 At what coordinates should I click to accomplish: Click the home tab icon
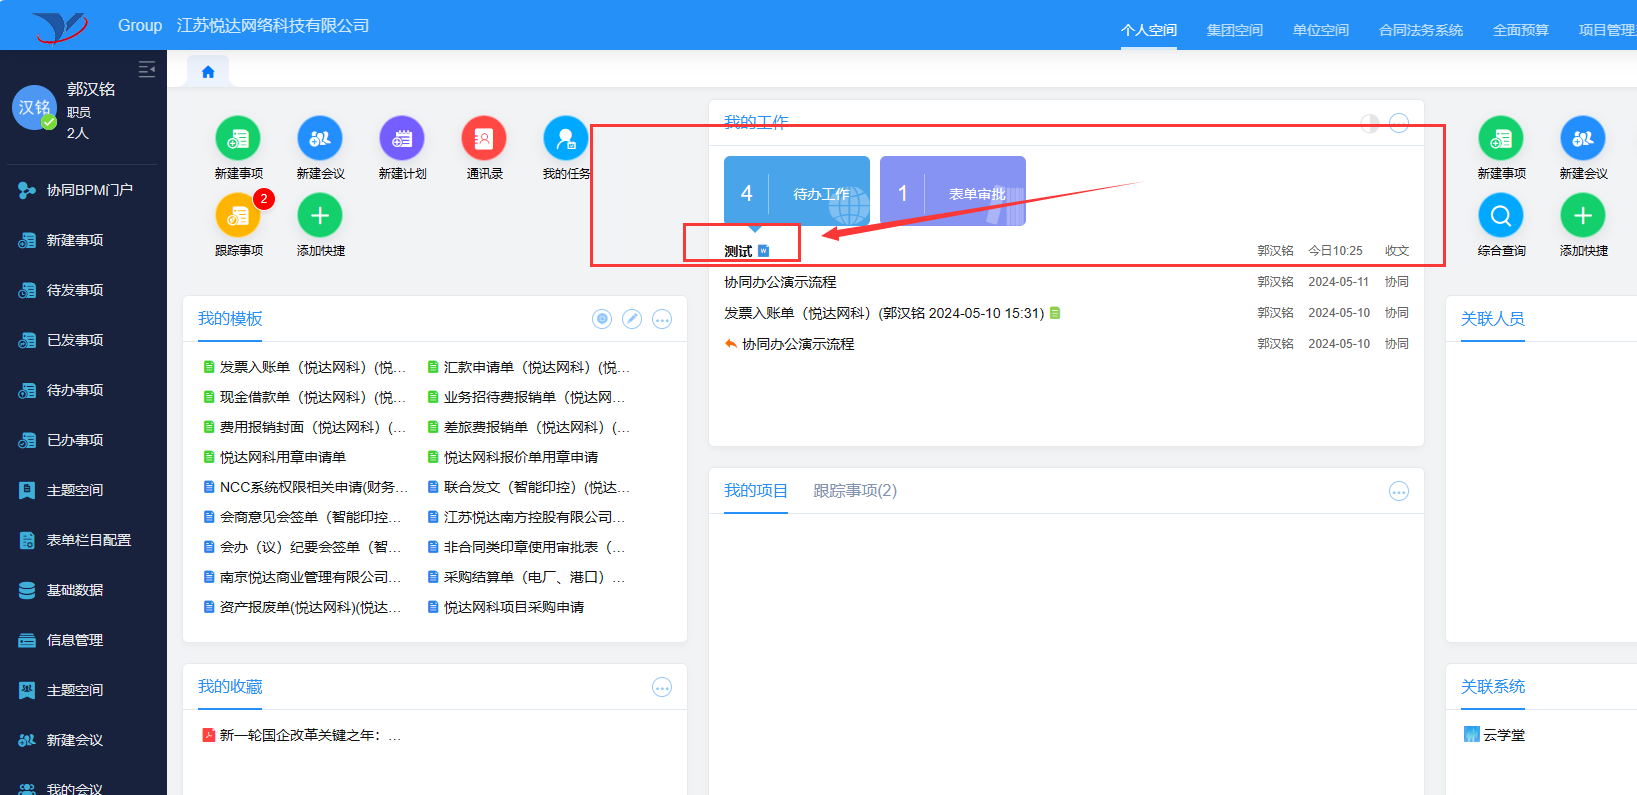[x=208, y=72]
